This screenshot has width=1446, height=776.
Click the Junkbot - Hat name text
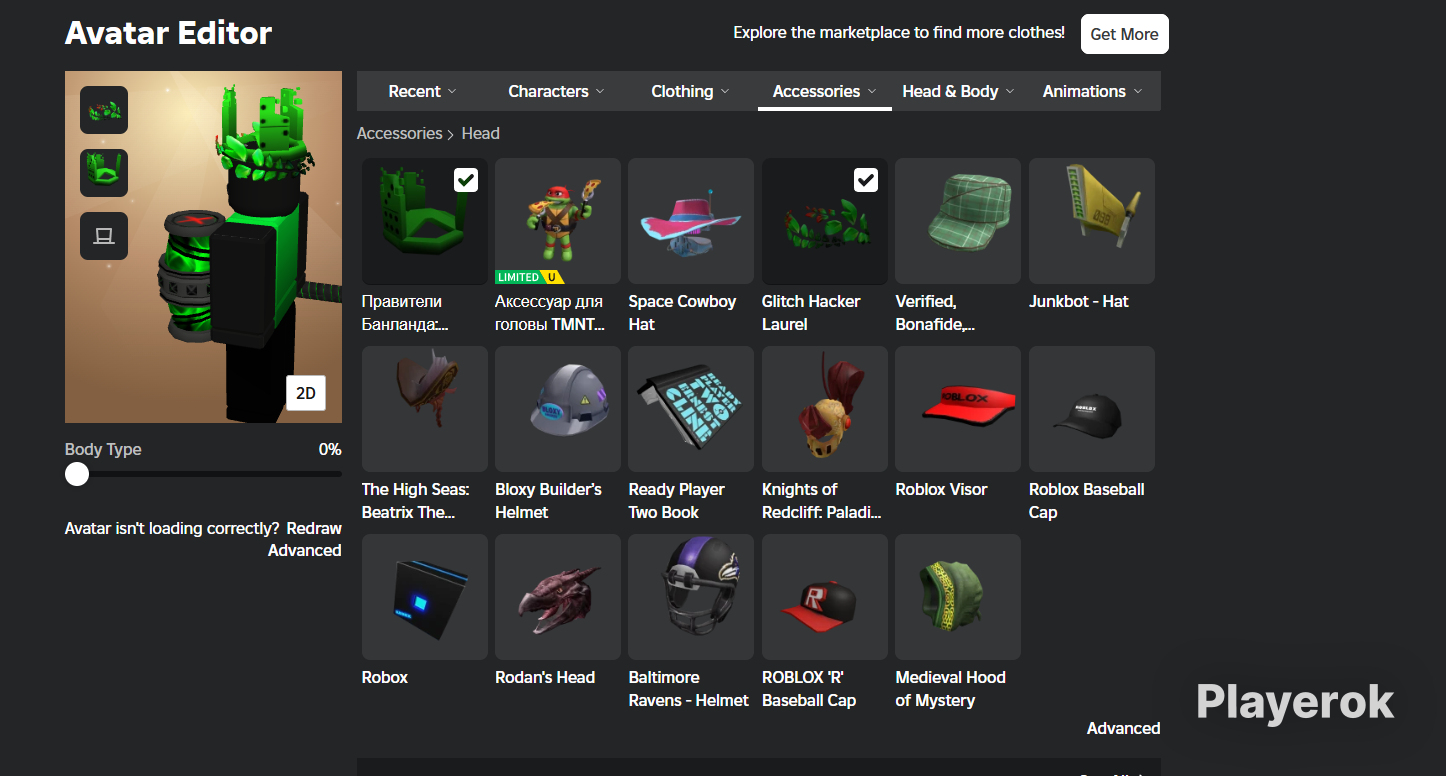point(1079,301)
